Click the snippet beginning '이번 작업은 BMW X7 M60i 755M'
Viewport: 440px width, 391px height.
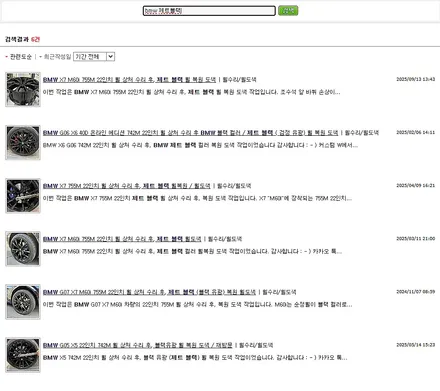192,92
